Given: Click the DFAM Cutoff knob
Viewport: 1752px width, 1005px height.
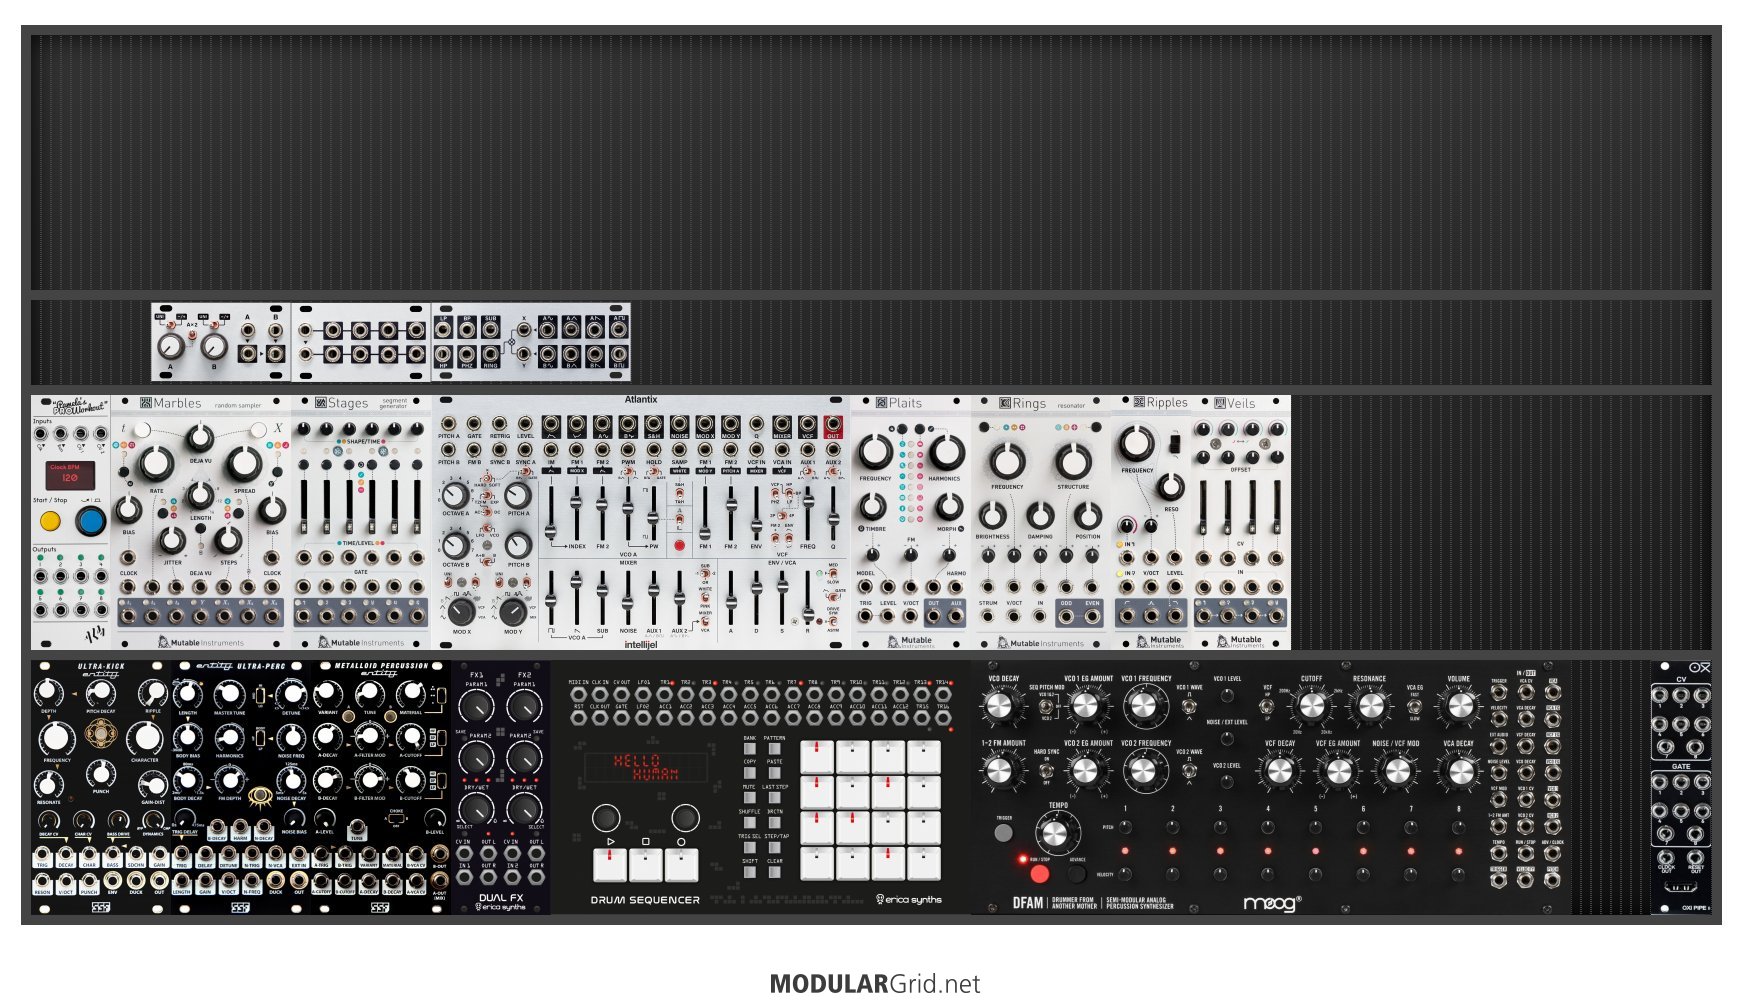Looking at the screenshot, I should pyautogui.click(x=1311, y=706).
